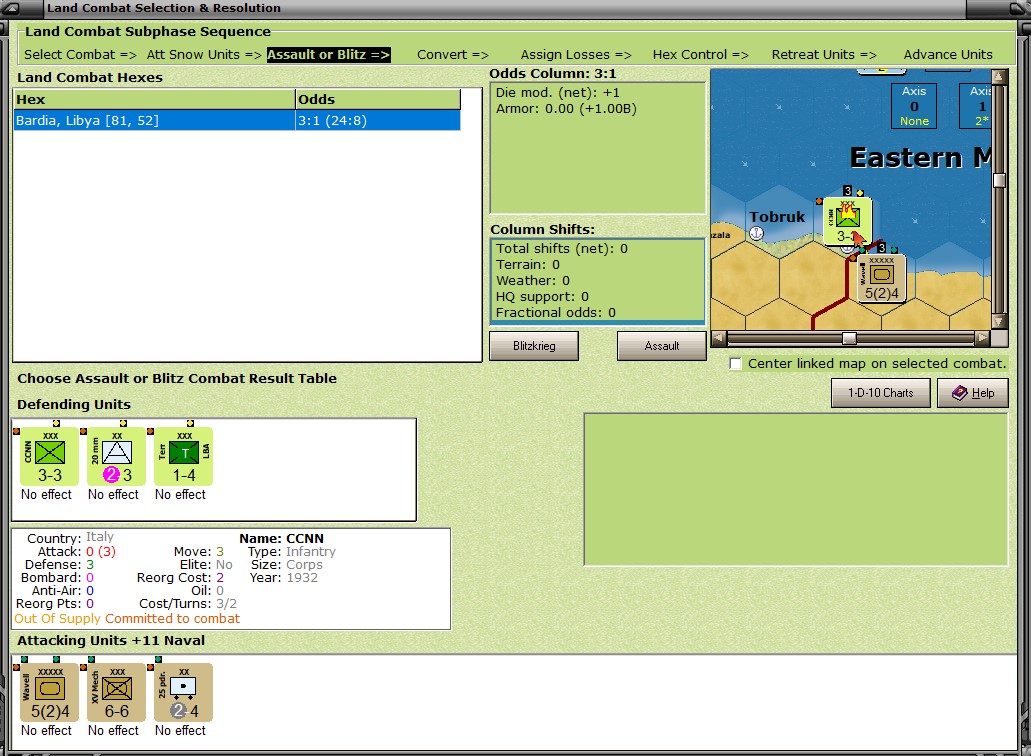1031x756 pixels.
Task: Click the Assign Losses subphase label
Action: [x=576, y=55]
